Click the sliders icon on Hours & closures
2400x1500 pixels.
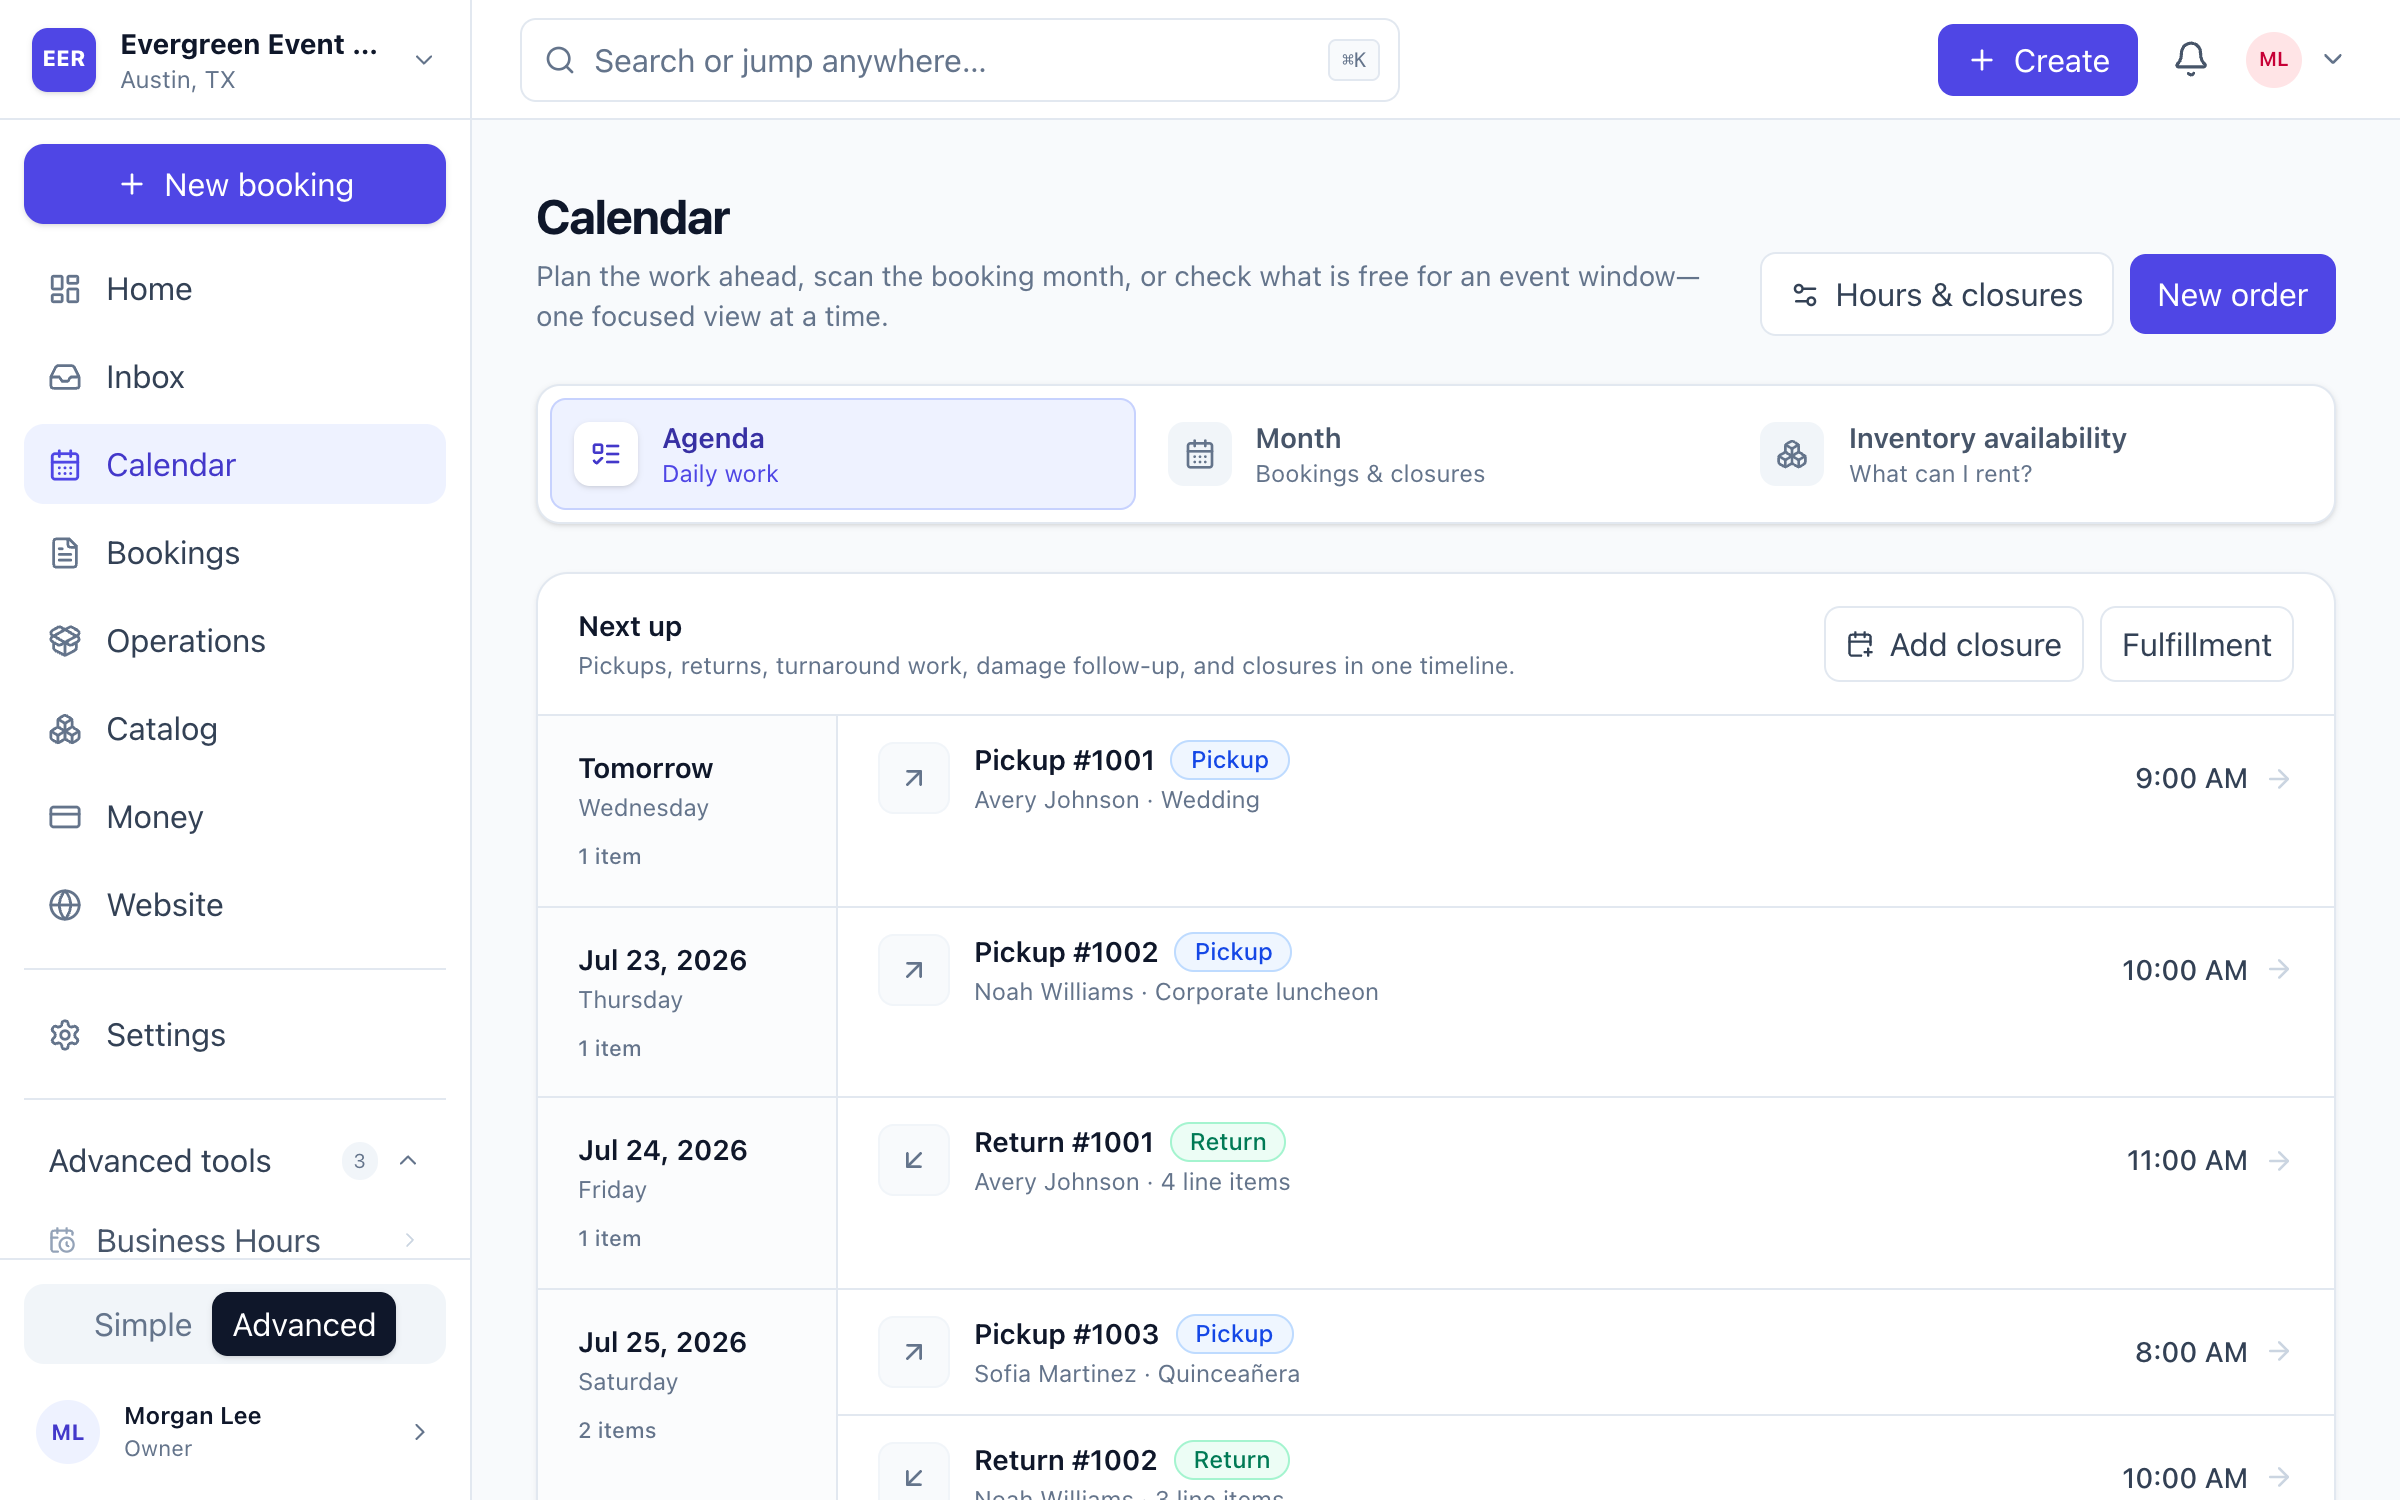1805,295
